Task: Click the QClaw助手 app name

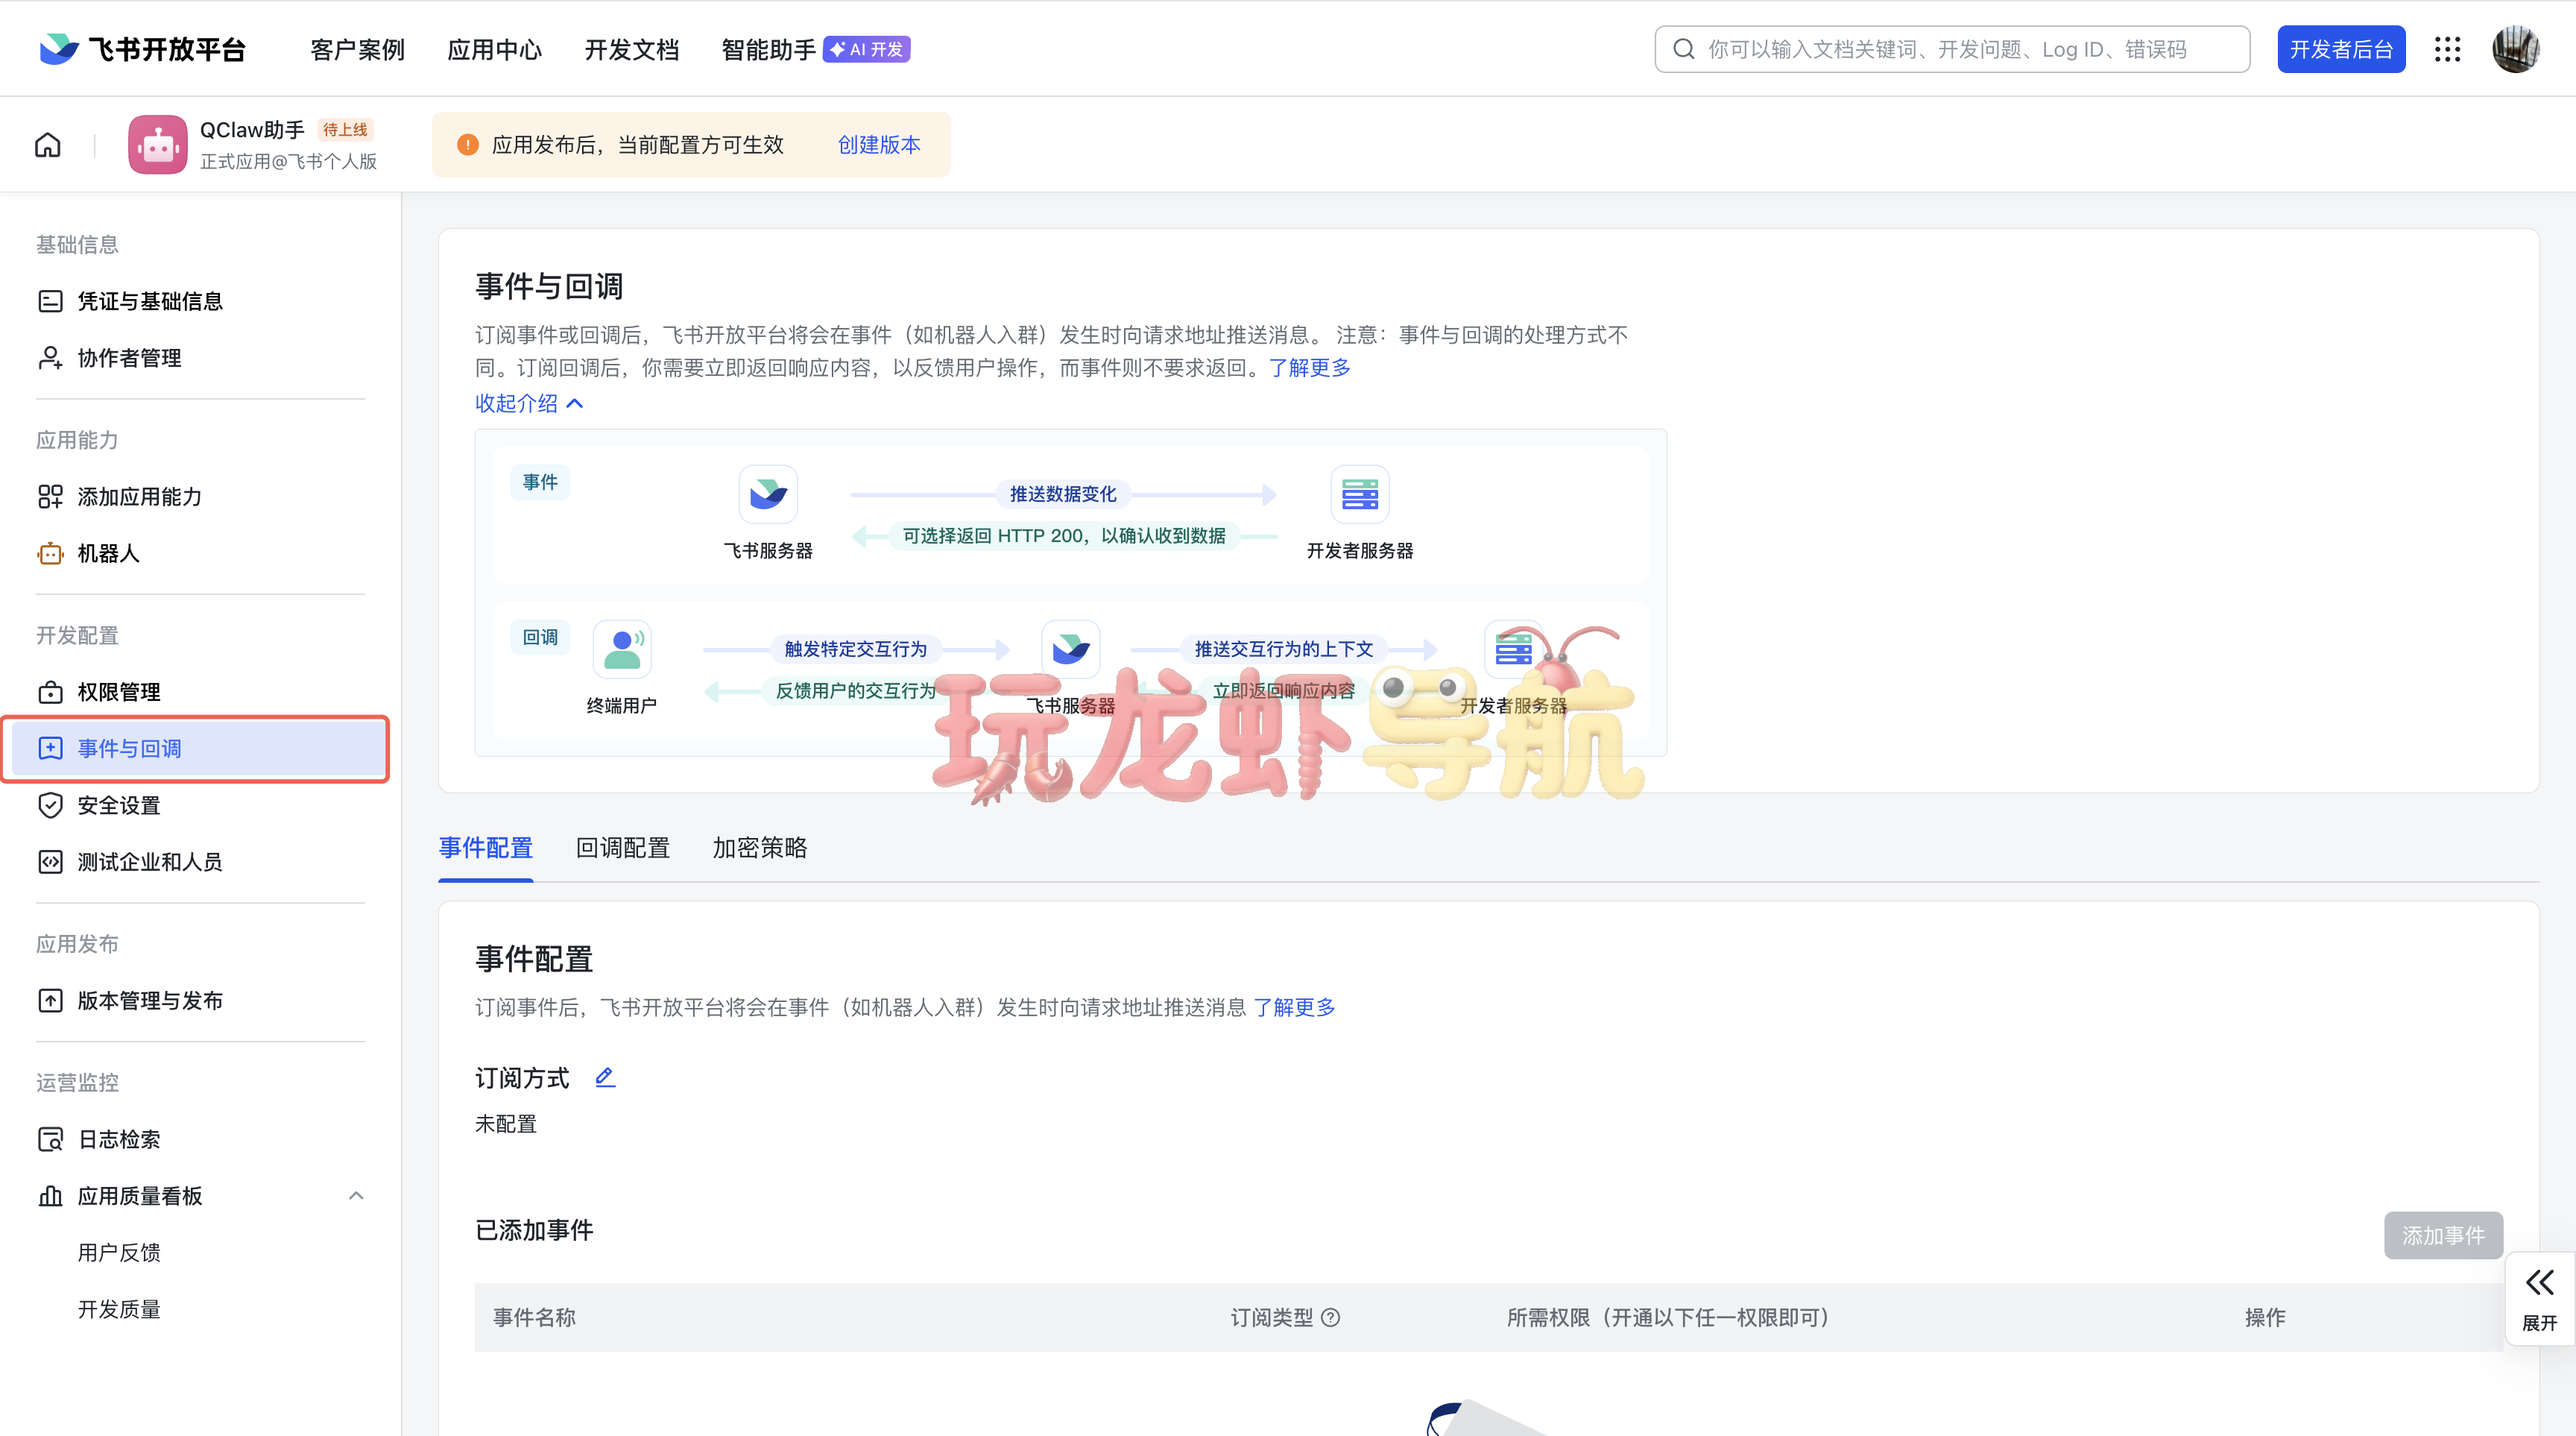Action: click(252, 130)
